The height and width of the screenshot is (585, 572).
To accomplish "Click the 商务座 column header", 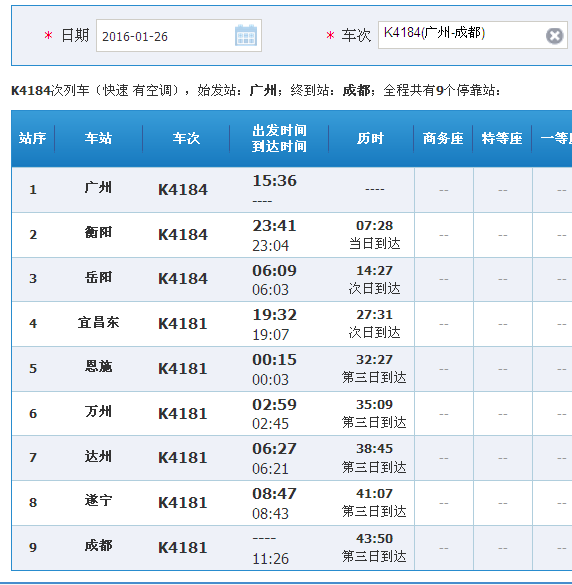I will (x=443, y=138).
